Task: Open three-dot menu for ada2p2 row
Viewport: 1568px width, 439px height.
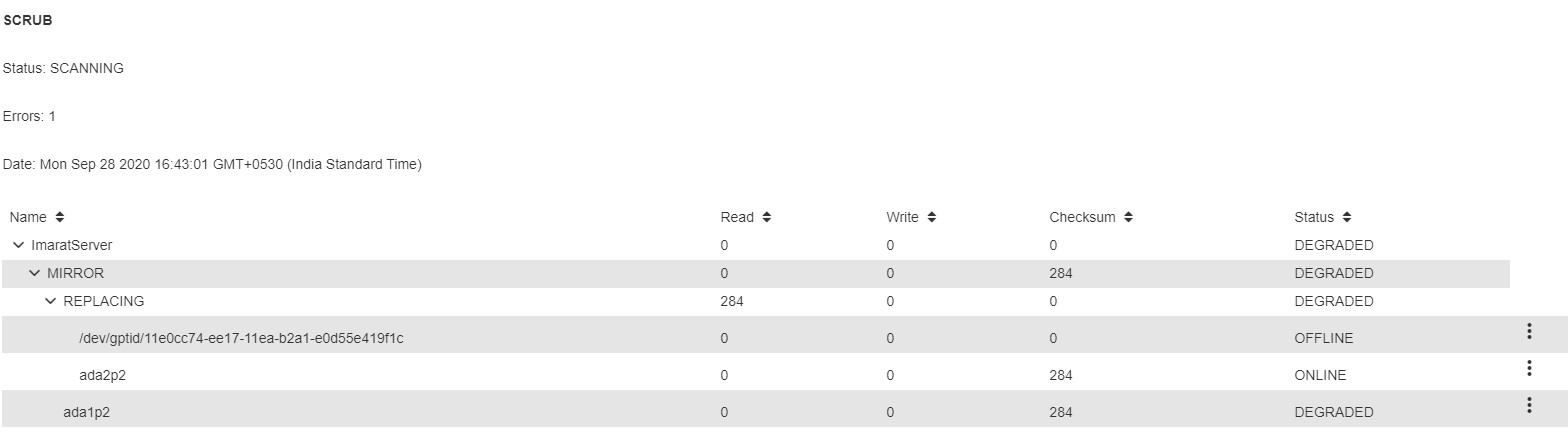Action: point(1529,368)
